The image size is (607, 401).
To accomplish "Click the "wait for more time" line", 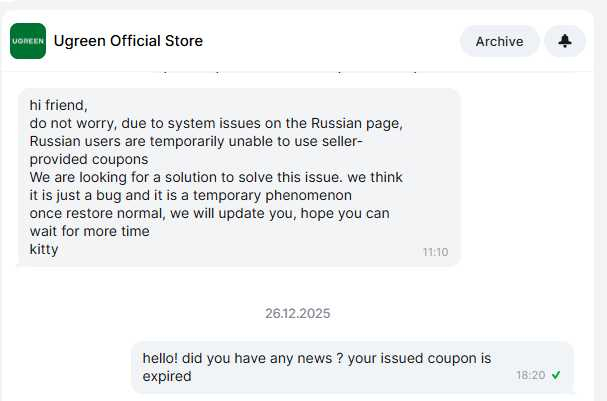I will (90, 231).
